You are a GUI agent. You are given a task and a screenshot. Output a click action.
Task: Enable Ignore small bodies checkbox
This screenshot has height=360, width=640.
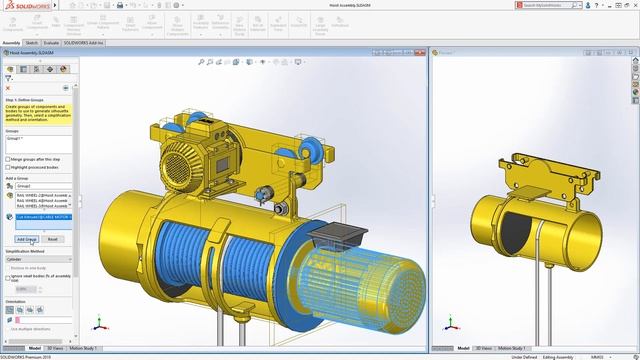[x=8, y=278]
